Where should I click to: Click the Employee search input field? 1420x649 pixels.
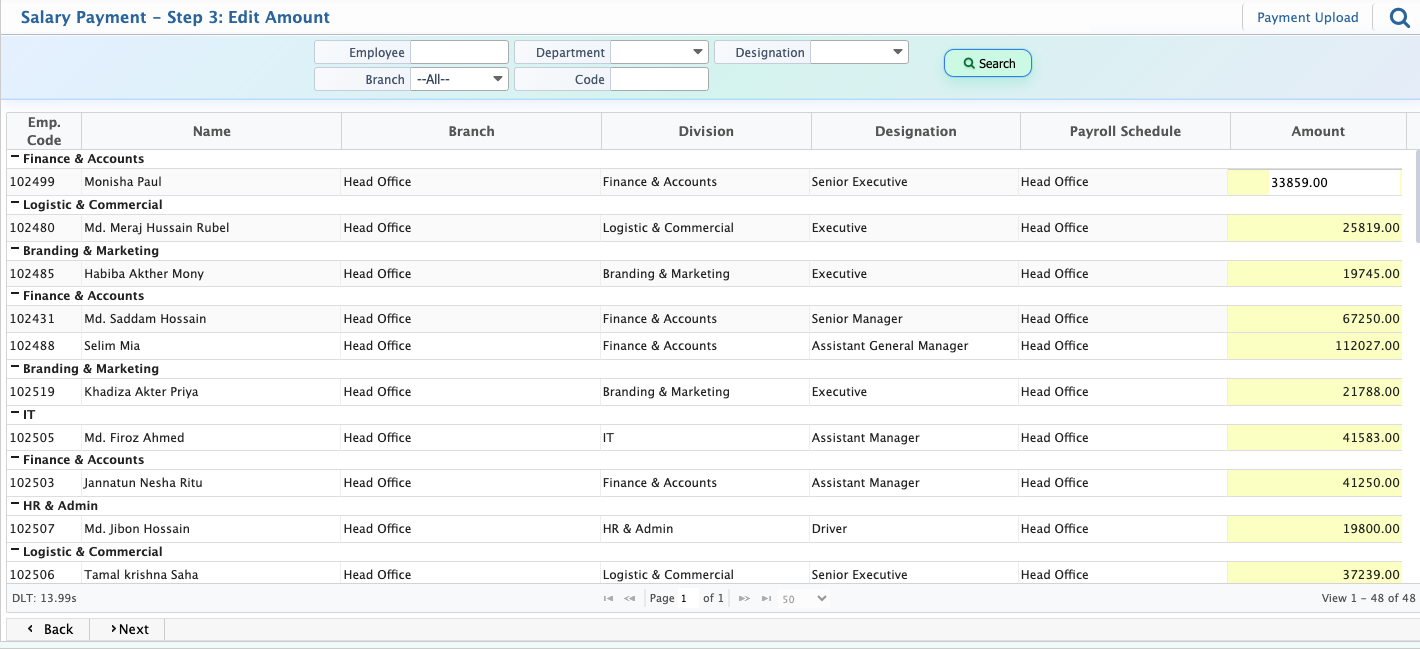click(x=459, y=52)
